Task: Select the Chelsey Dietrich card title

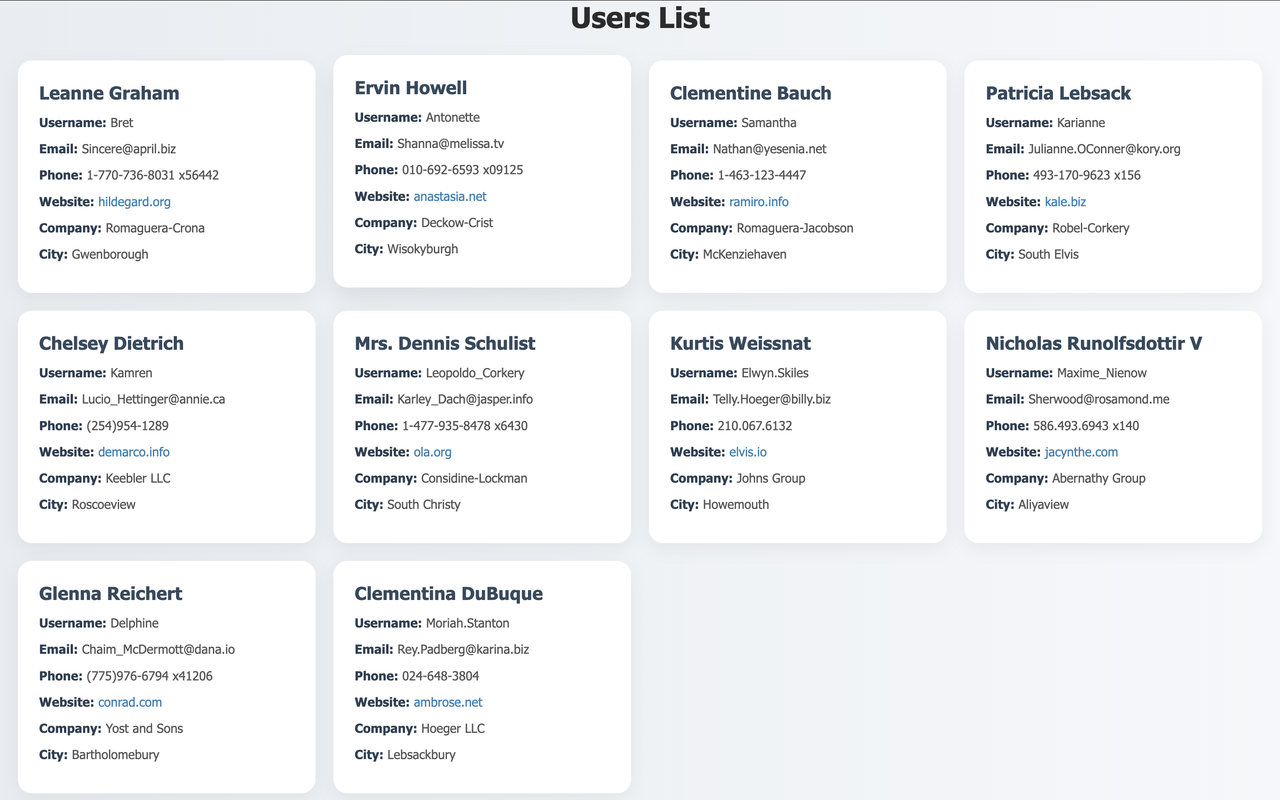Action: [x=111, y=343]
